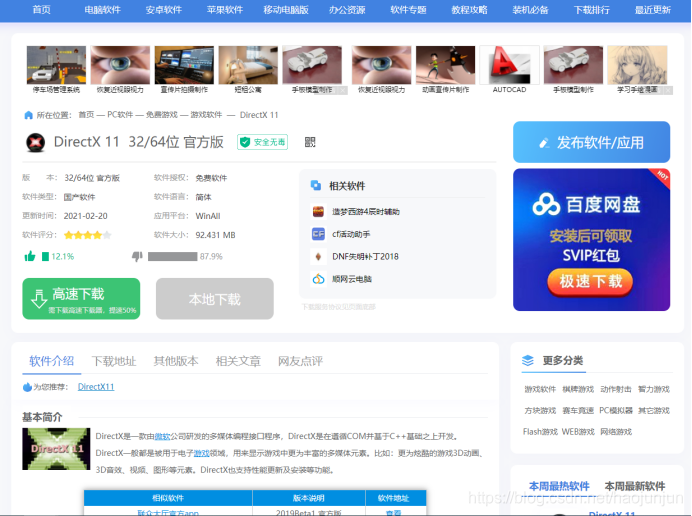Open 赛车竞速 category link

[578, 411]
